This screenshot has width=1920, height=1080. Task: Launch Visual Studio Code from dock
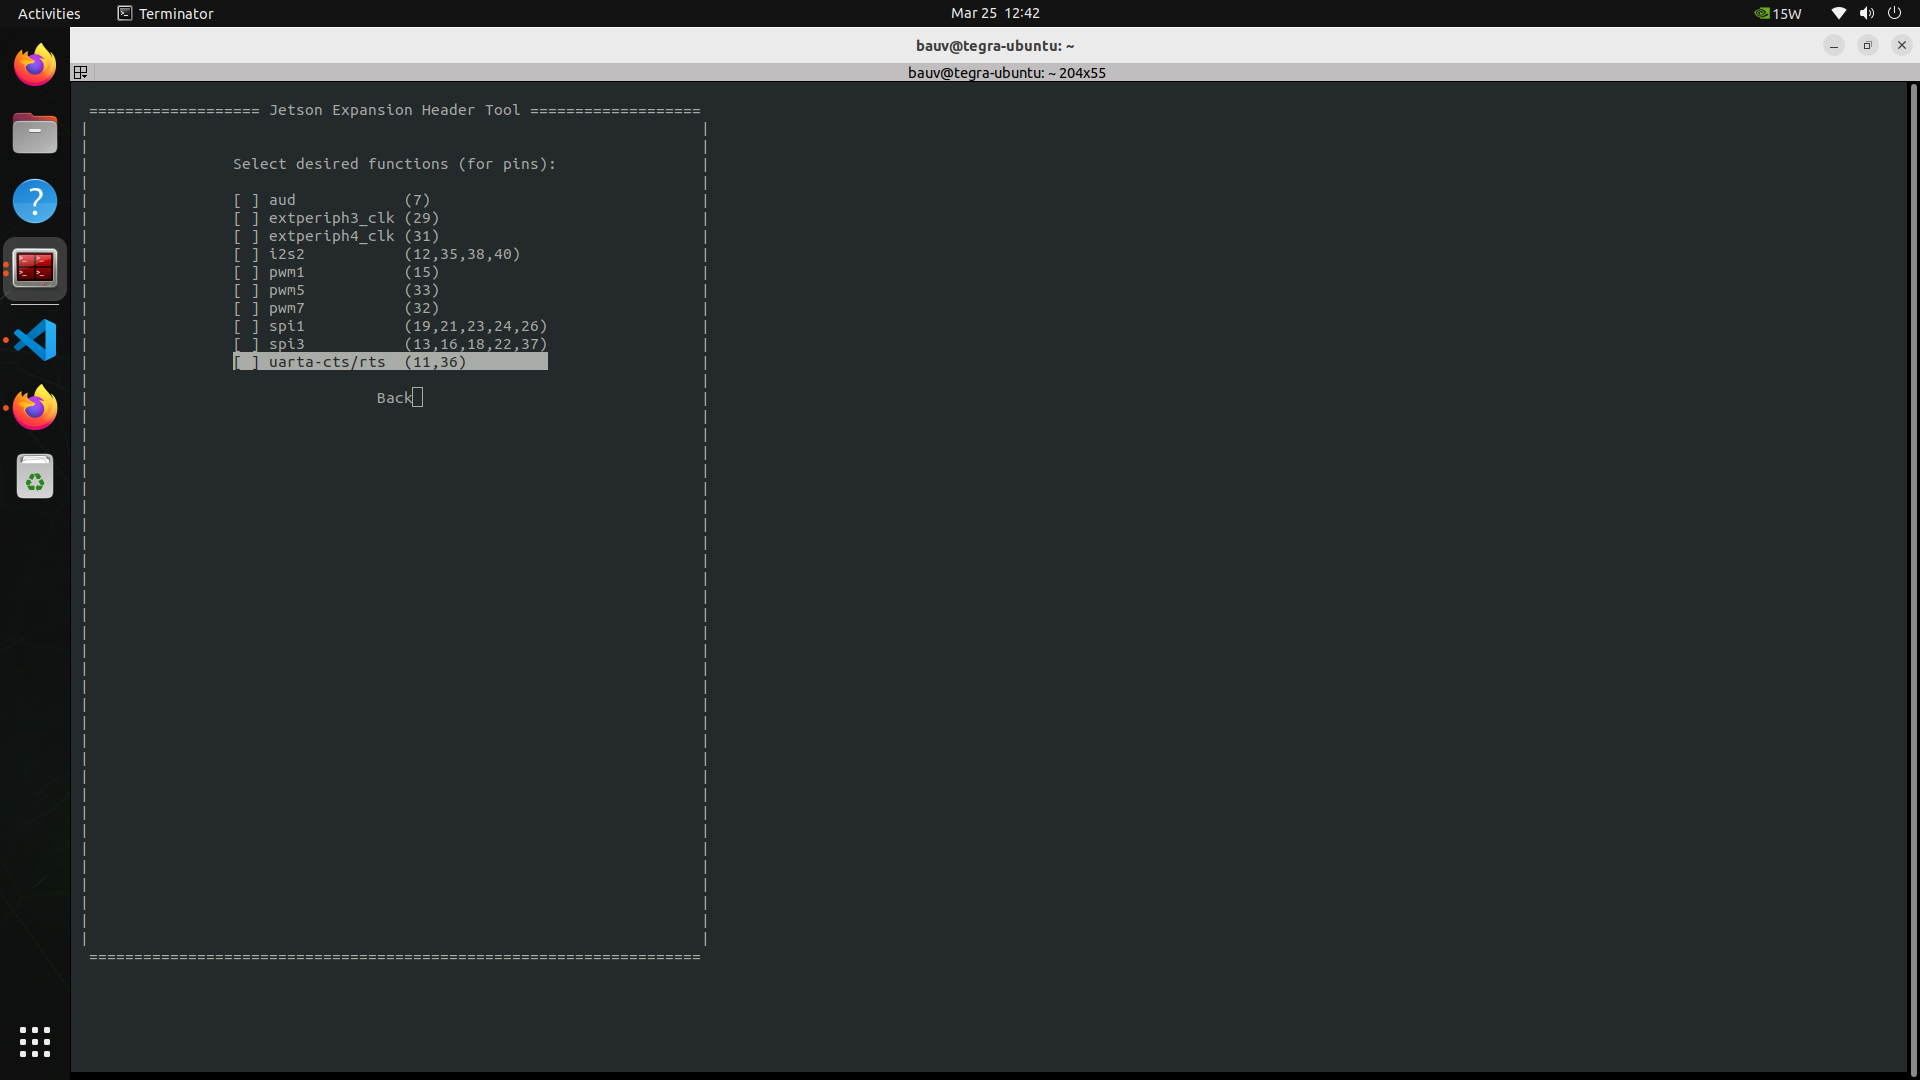click(35, 340)
